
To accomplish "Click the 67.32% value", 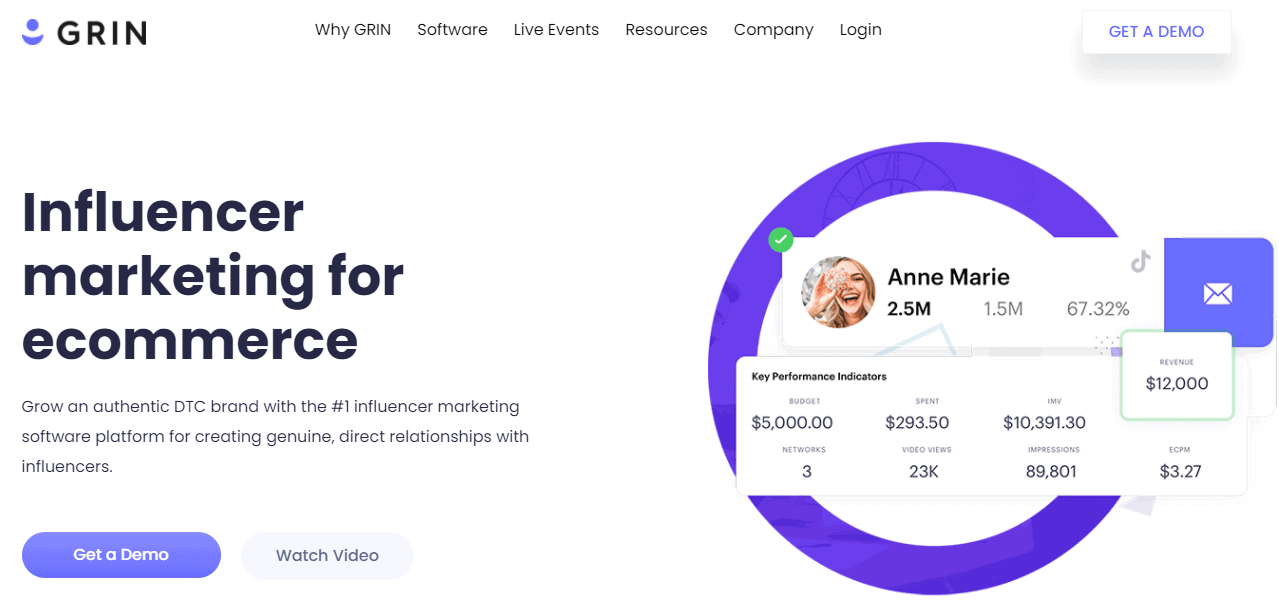I will coord(1098,309).
